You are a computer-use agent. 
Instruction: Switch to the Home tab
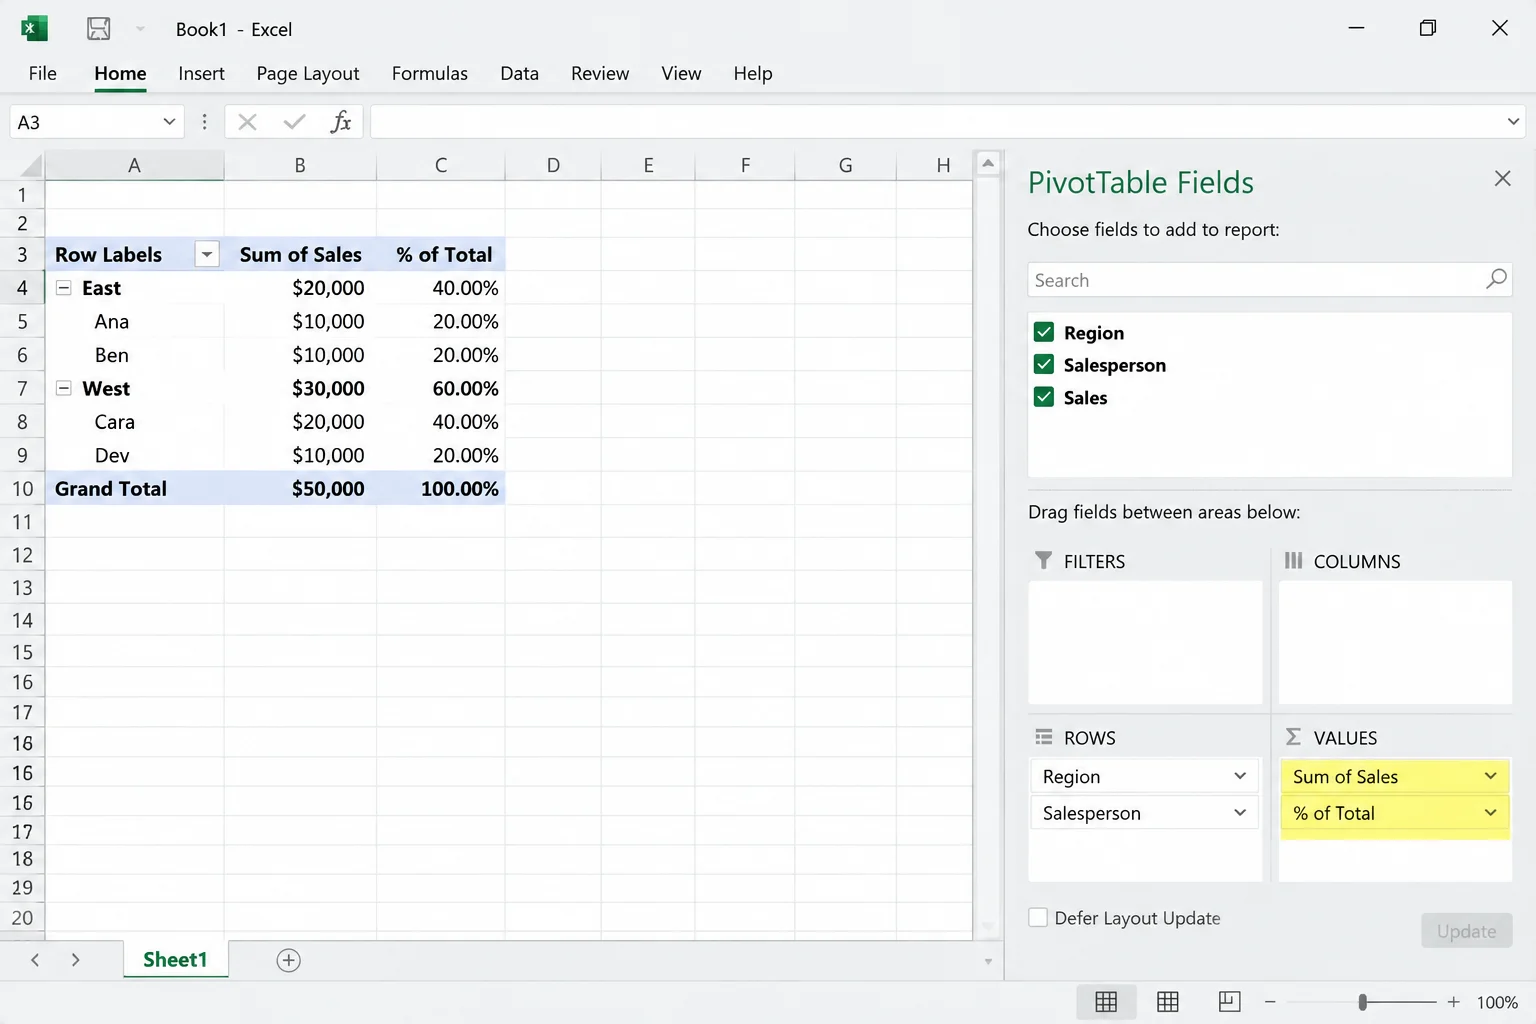[120, 73]
